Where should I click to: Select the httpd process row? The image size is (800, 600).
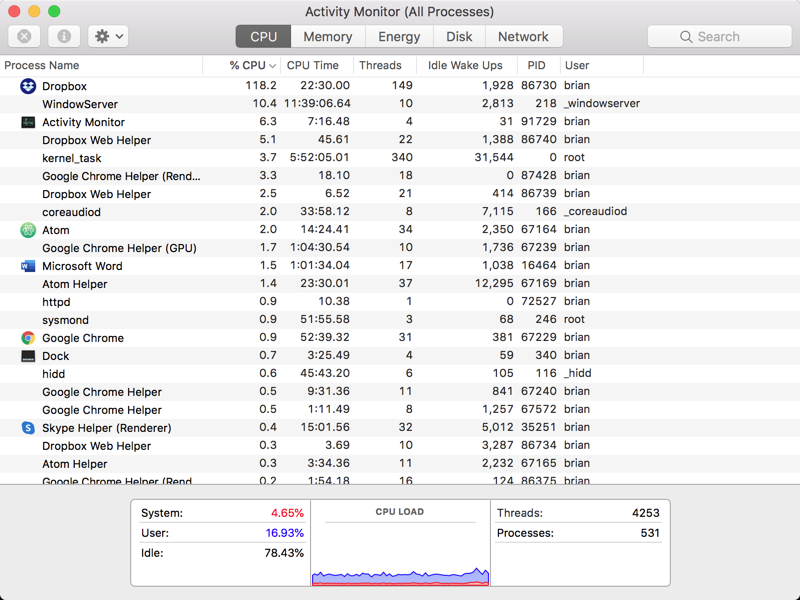(x=400, y=302)
